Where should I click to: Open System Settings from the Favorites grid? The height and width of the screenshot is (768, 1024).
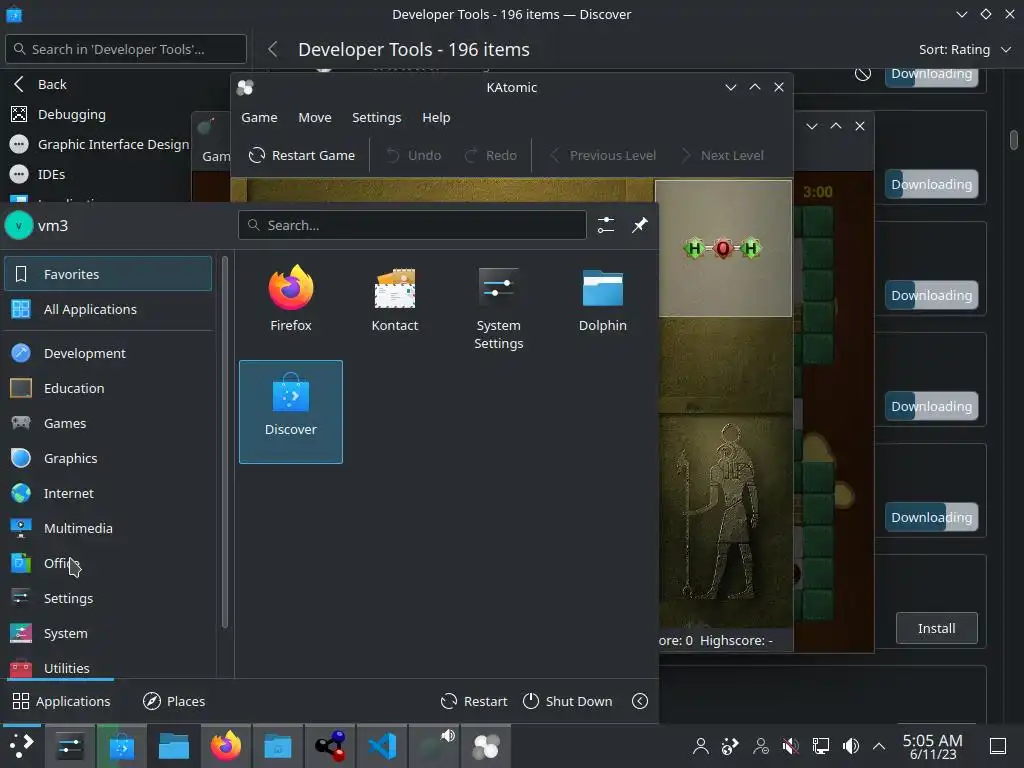coord(498,308)
